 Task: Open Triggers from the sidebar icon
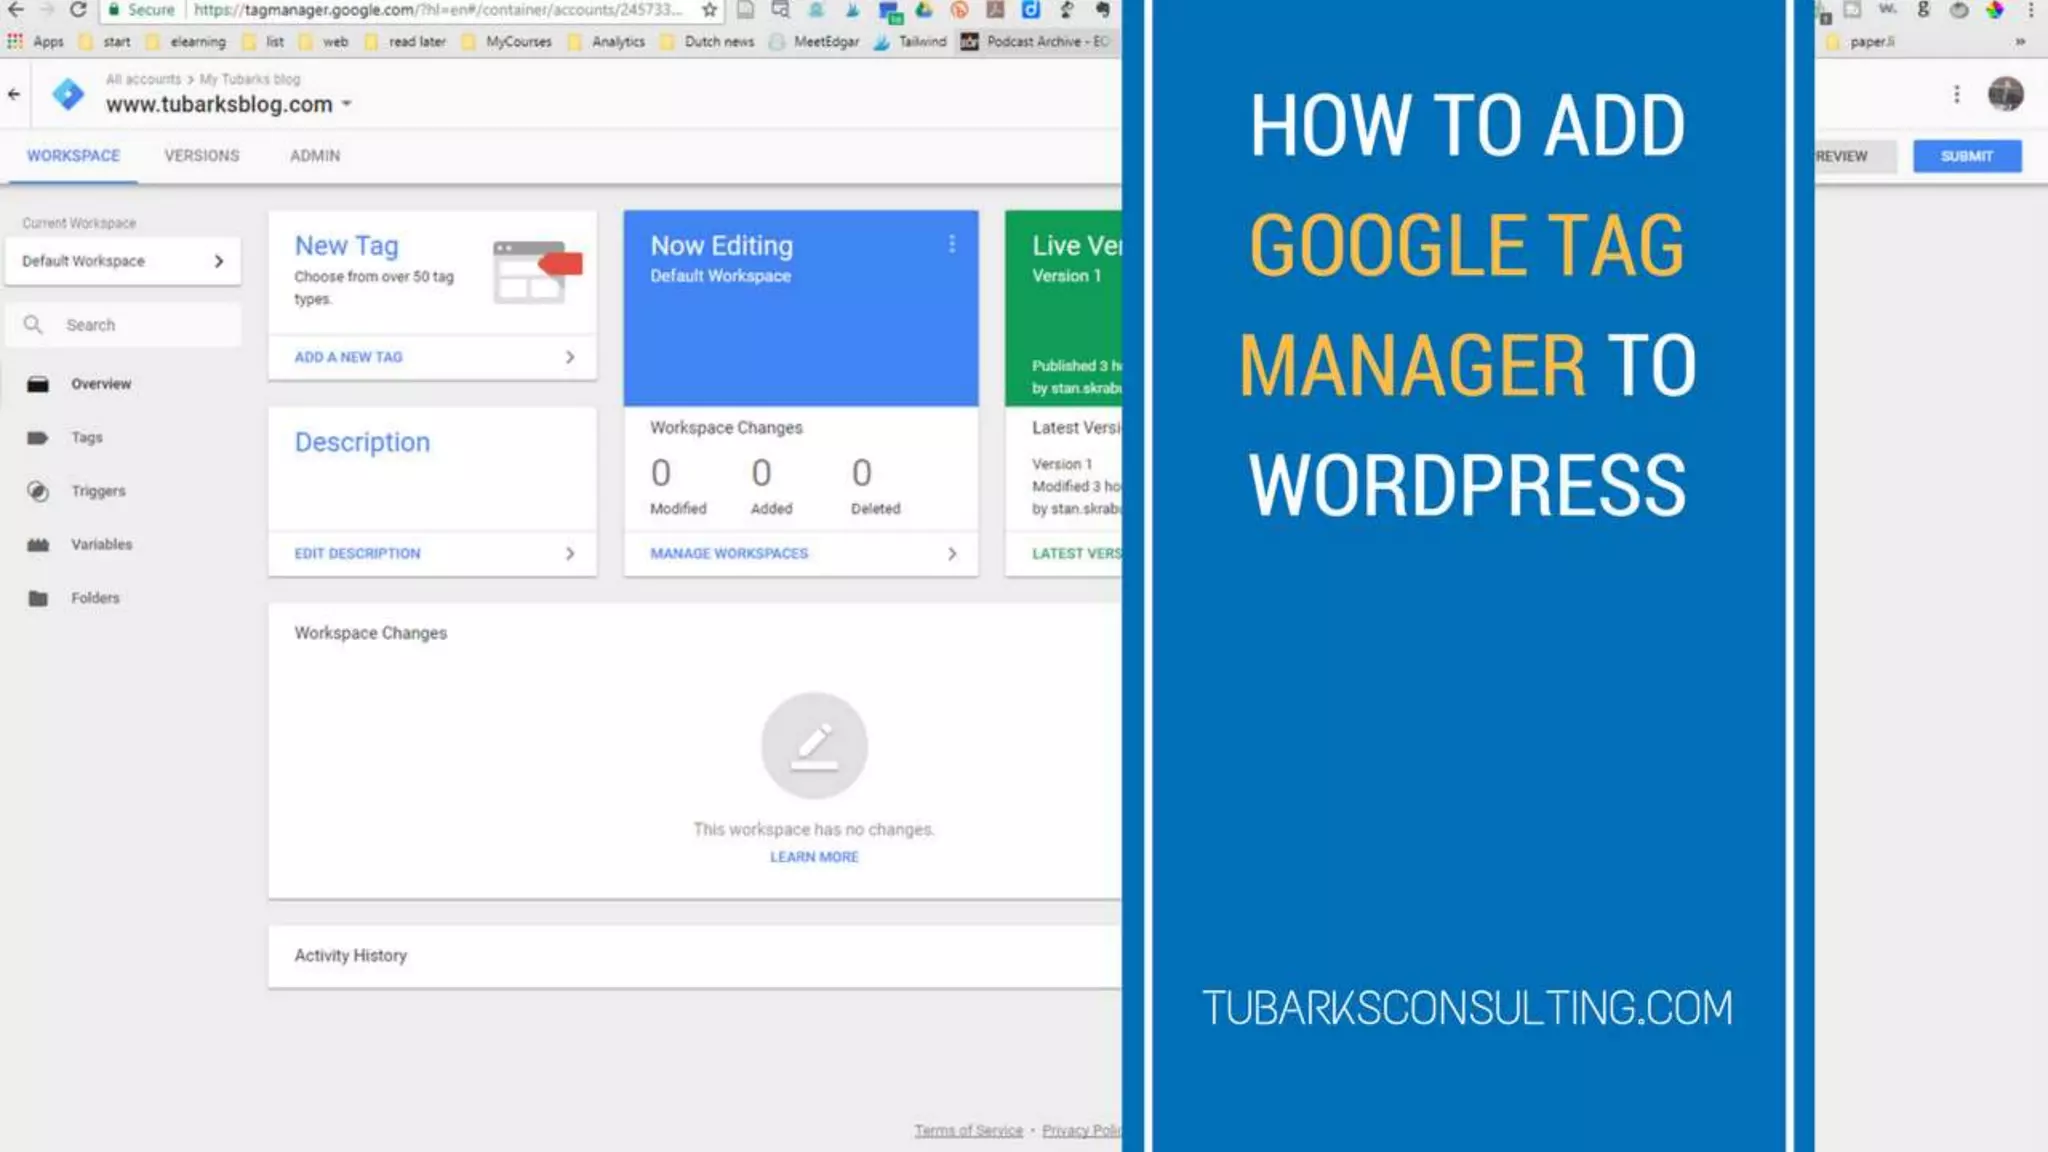click(x=38, y=491)
